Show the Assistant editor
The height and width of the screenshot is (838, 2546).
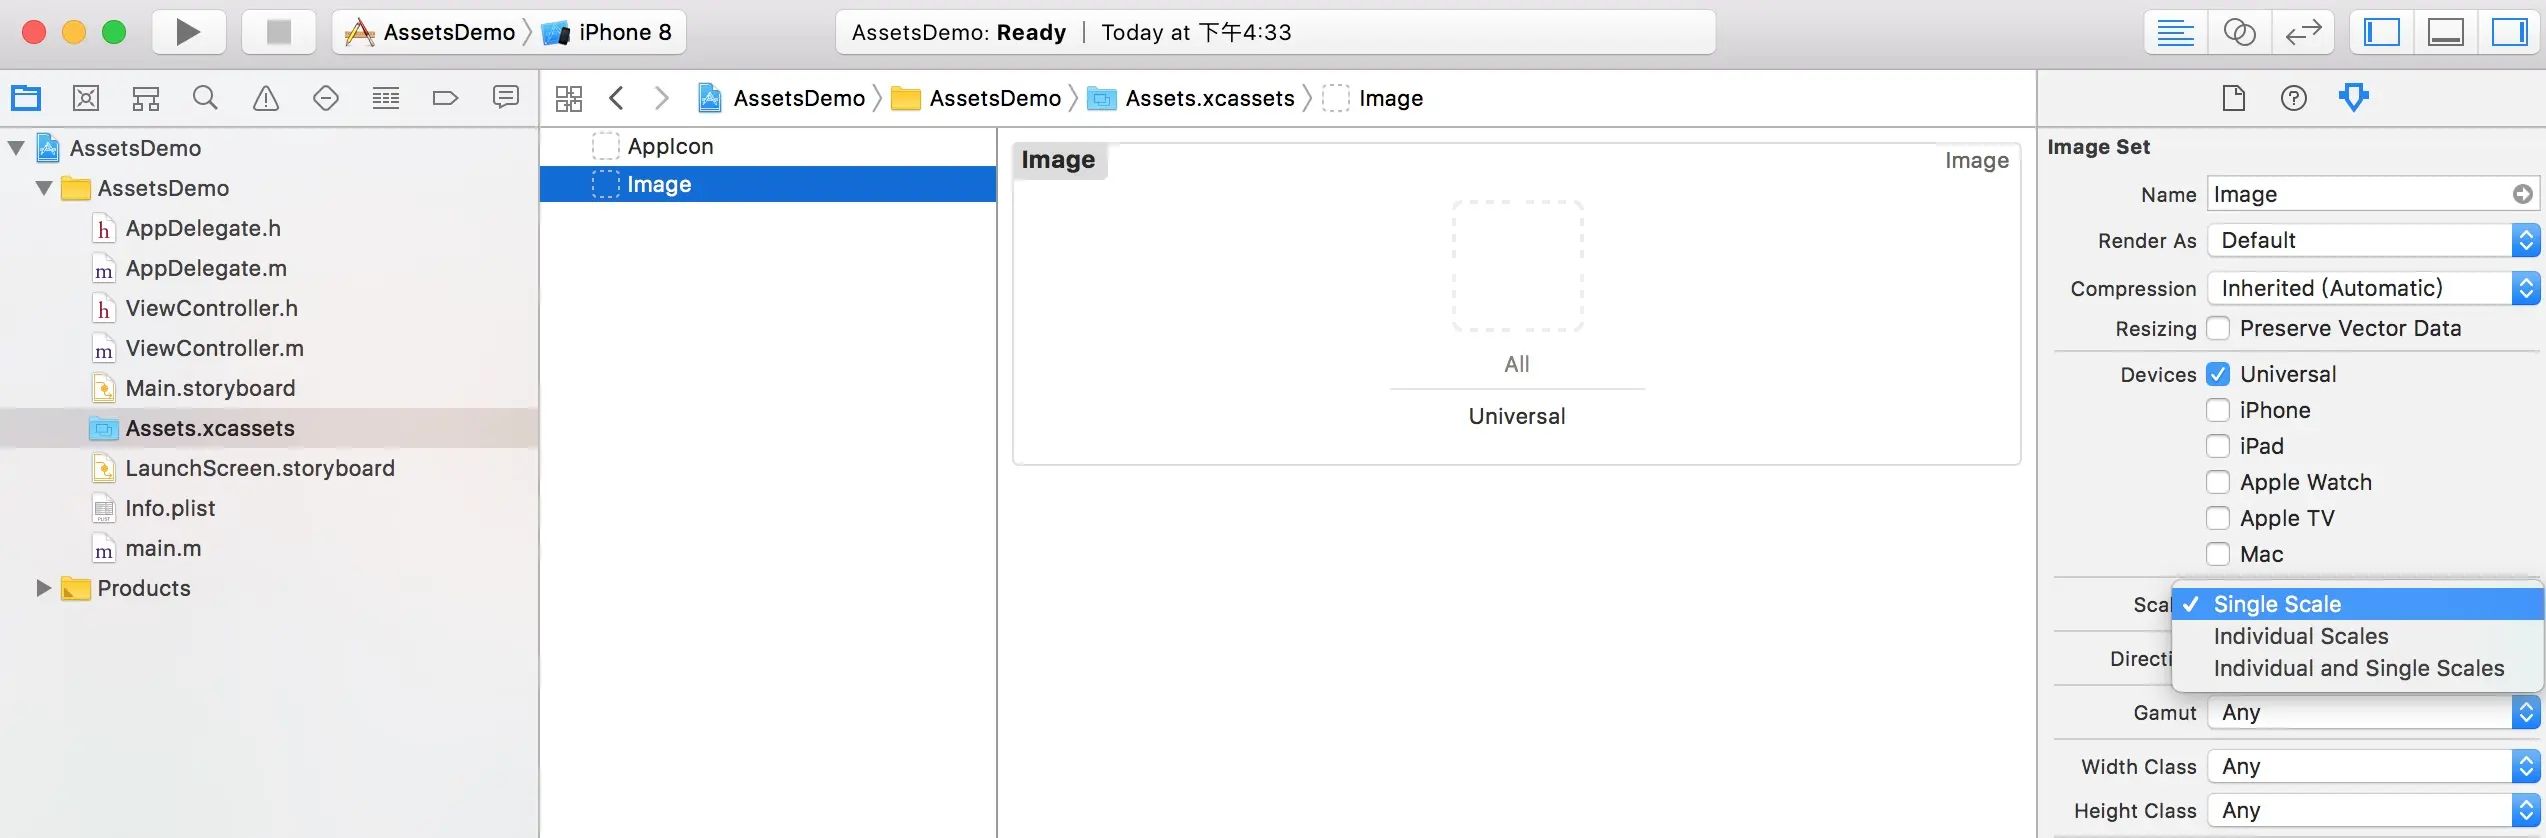pos(2239,32)
